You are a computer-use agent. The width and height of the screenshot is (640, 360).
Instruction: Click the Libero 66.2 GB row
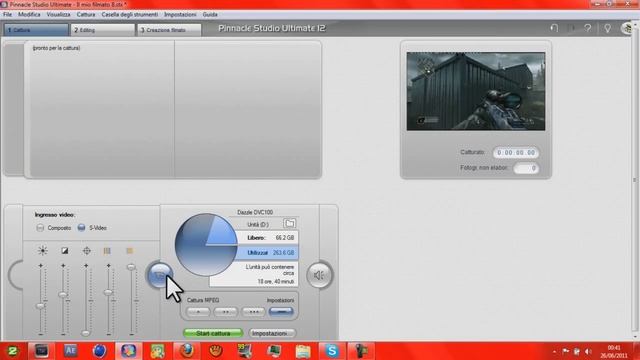267,238
